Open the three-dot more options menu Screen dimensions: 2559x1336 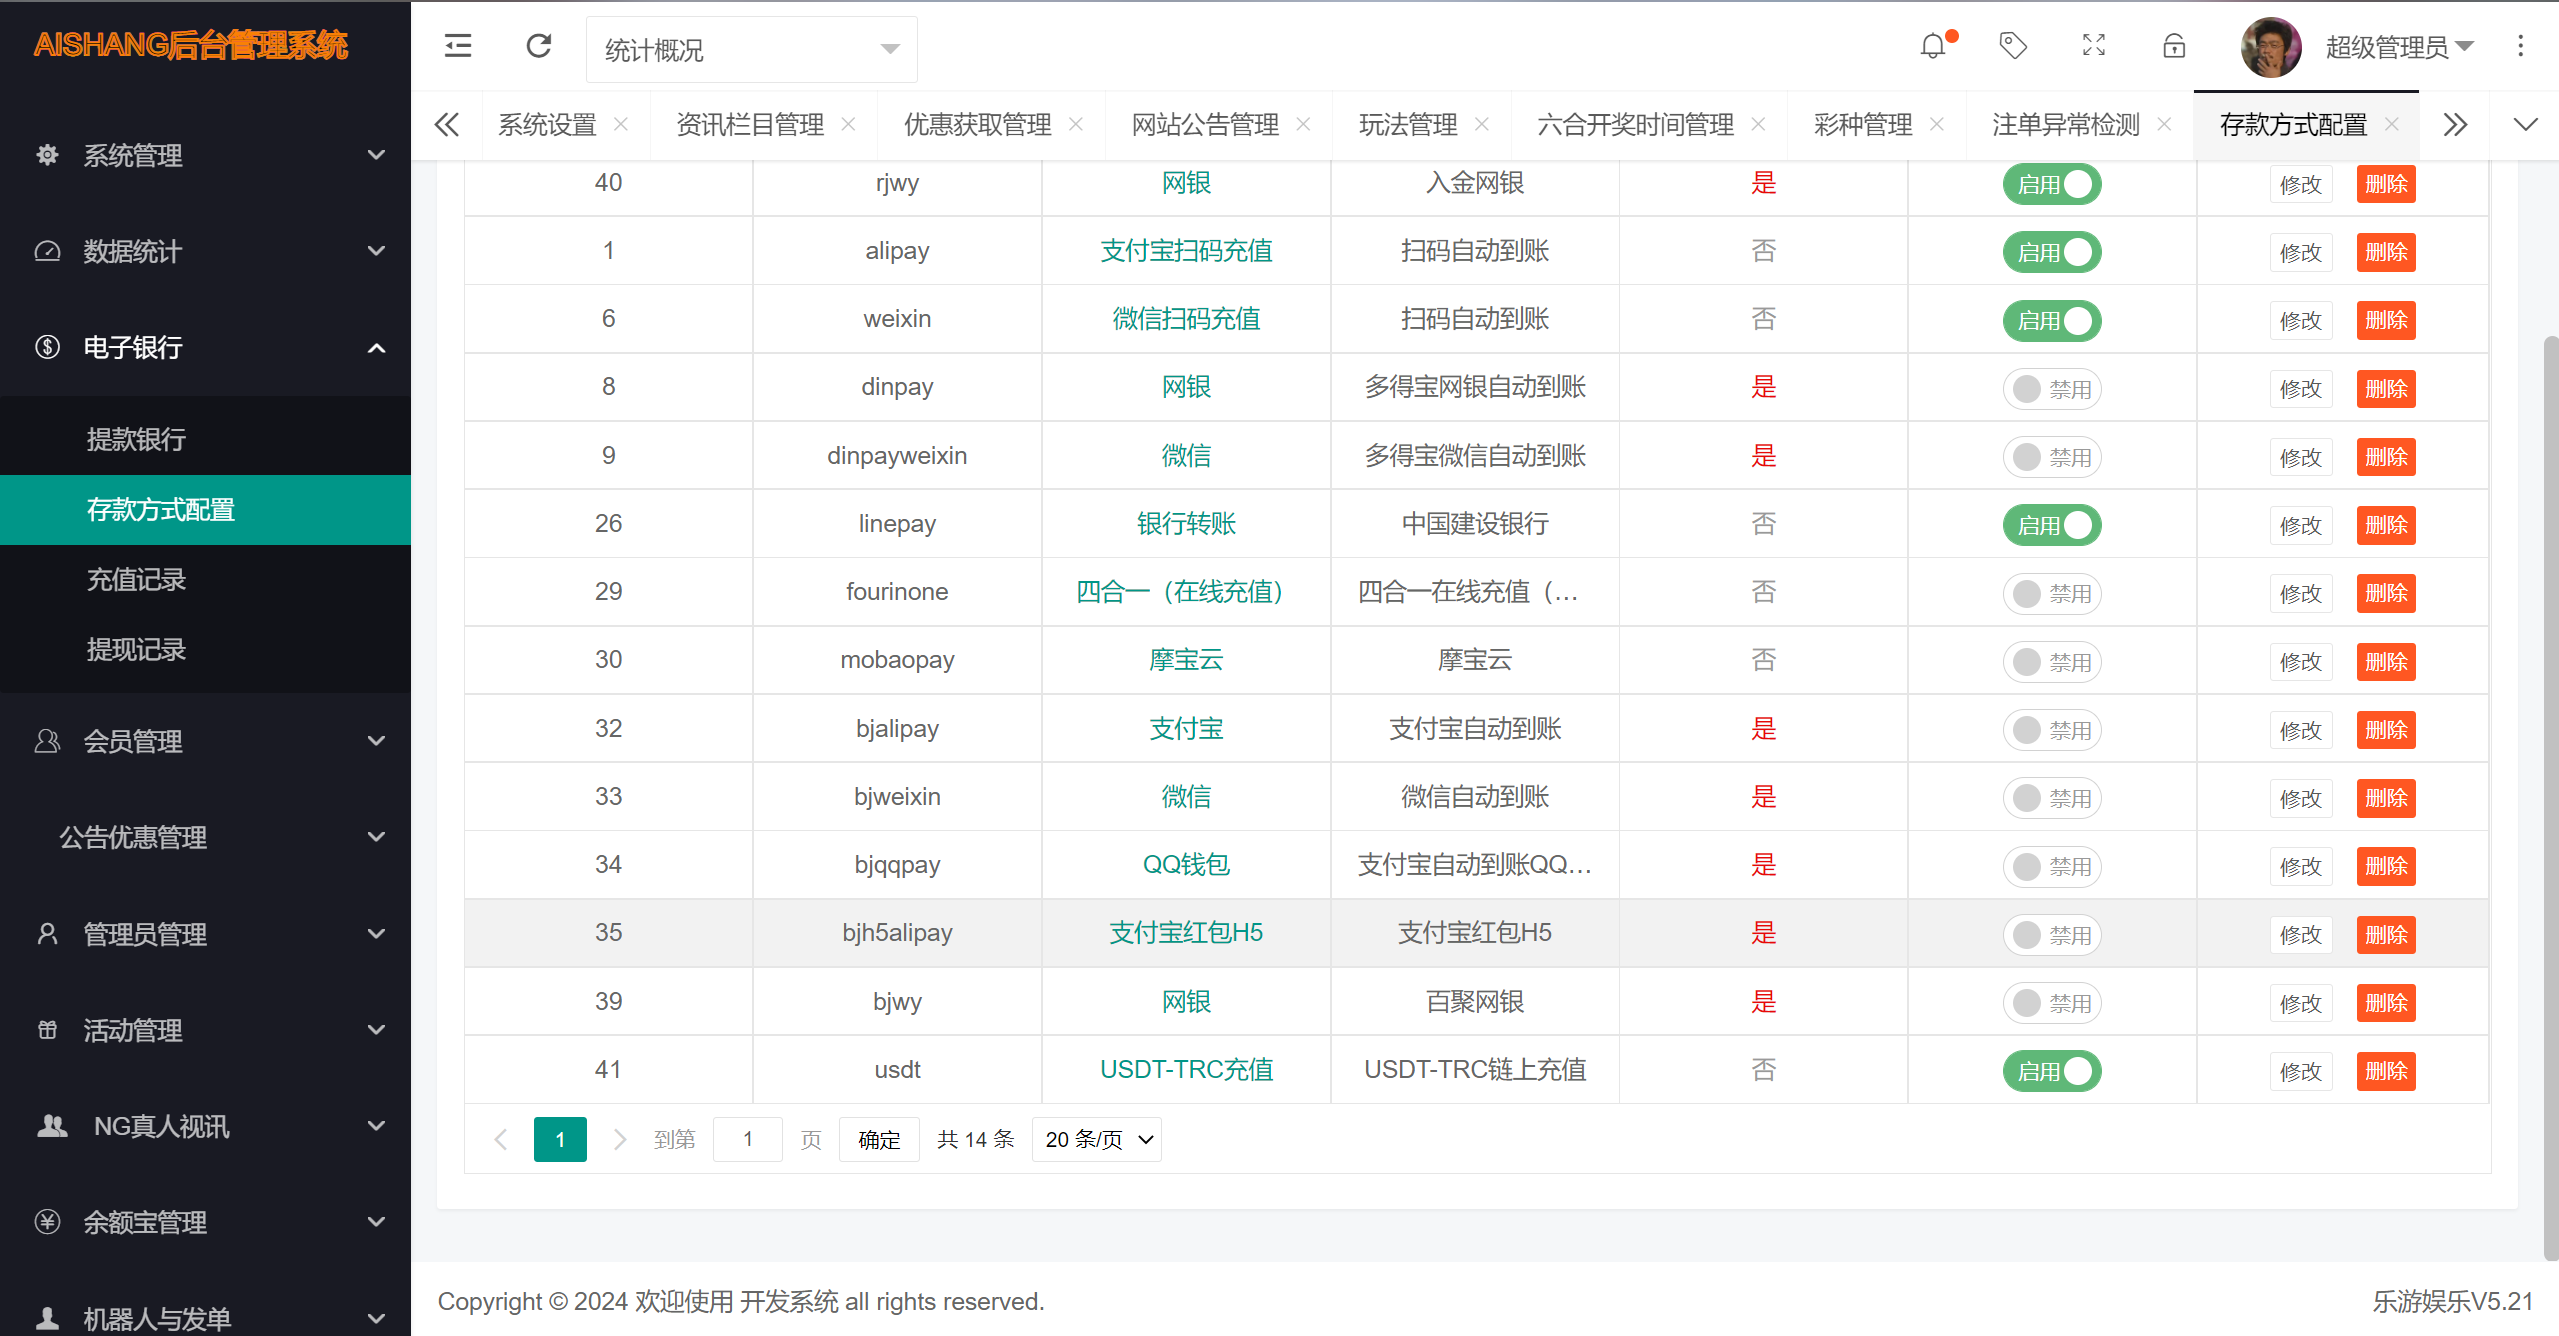[x=2520, y=46]
